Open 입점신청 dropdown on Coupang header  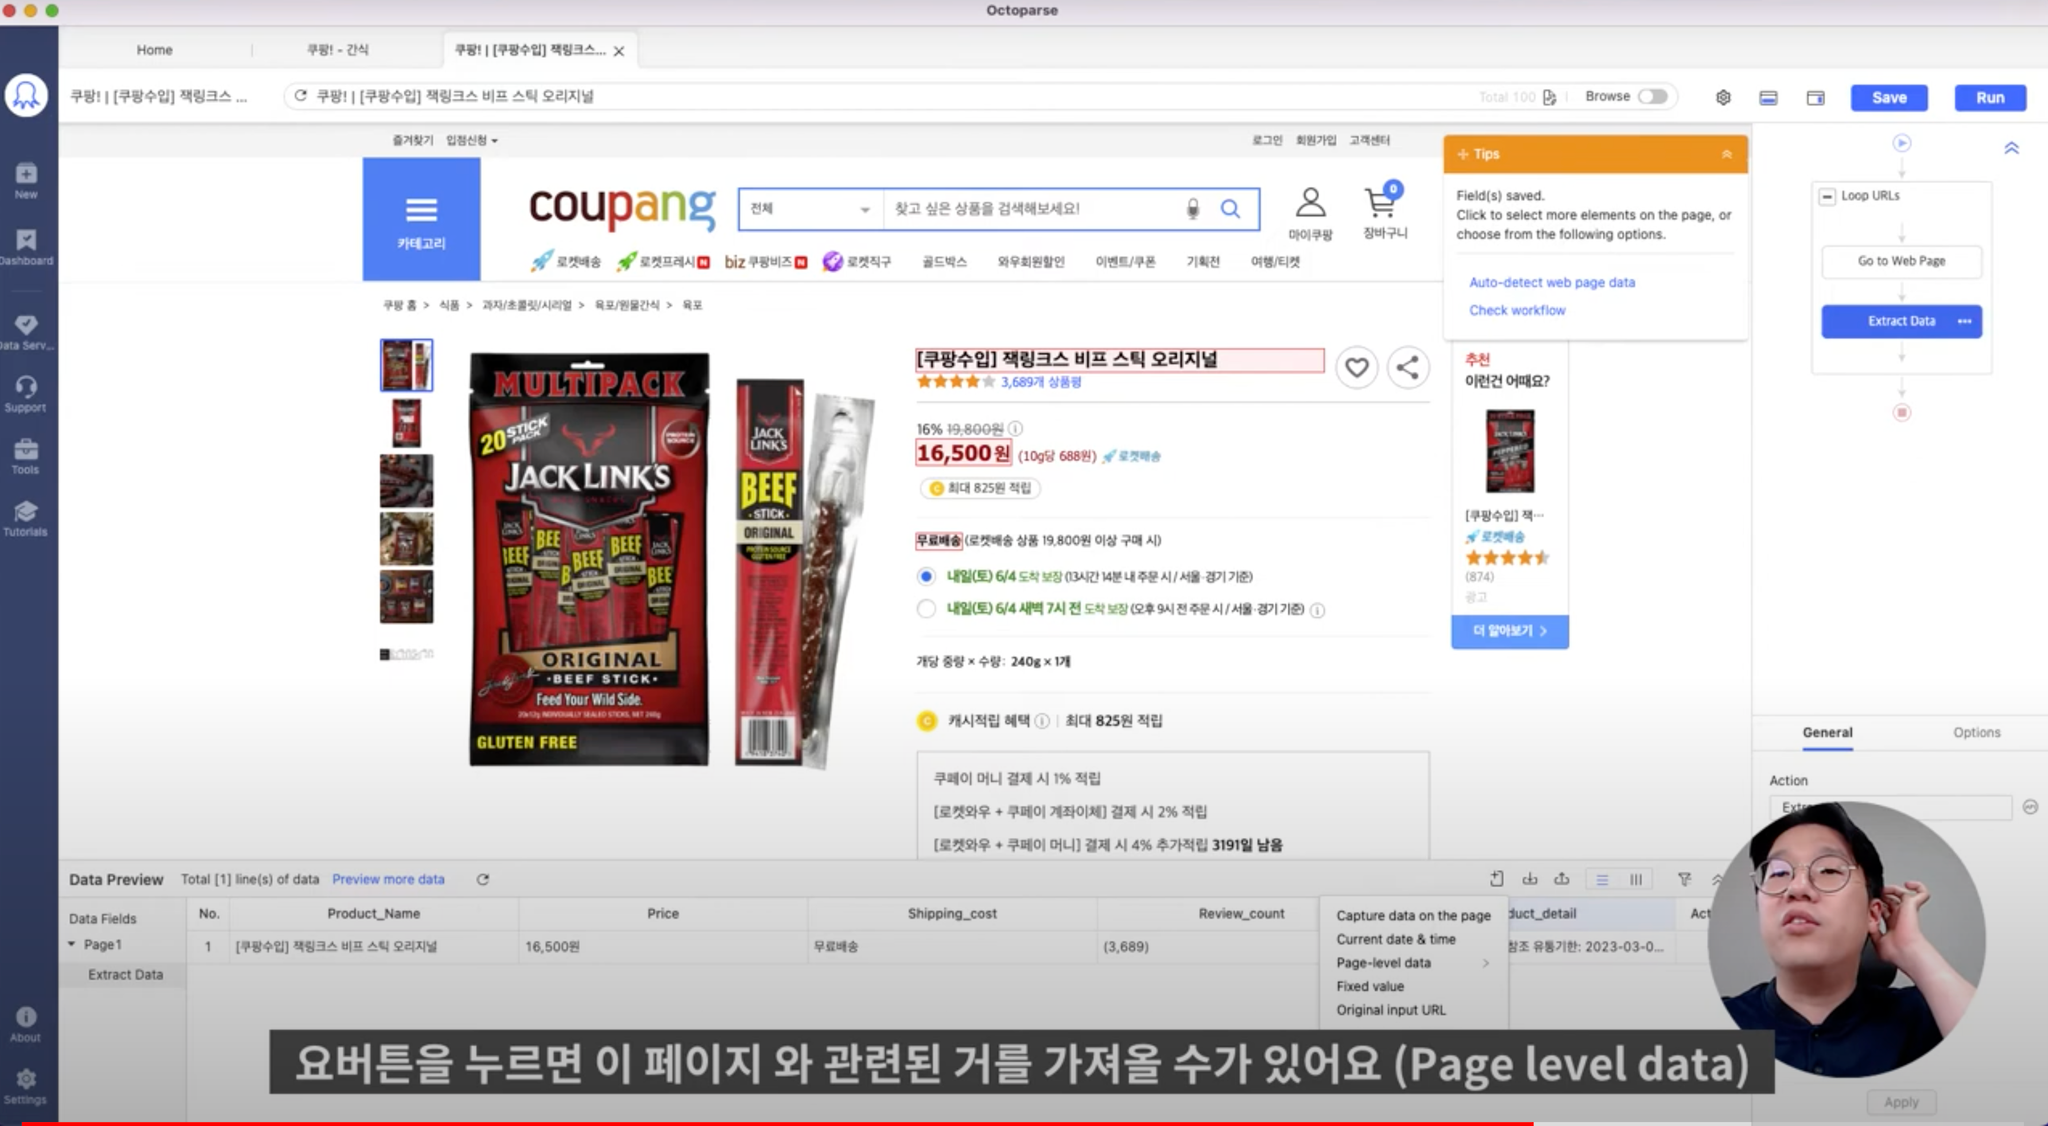coord(472,140)
